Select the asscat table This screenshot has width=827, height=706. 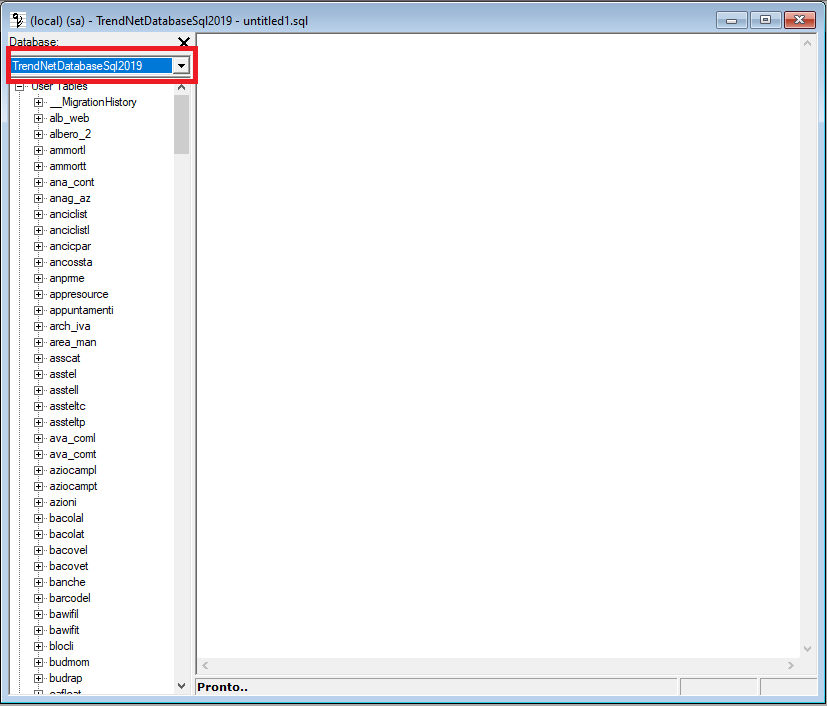tap(65, 358)
